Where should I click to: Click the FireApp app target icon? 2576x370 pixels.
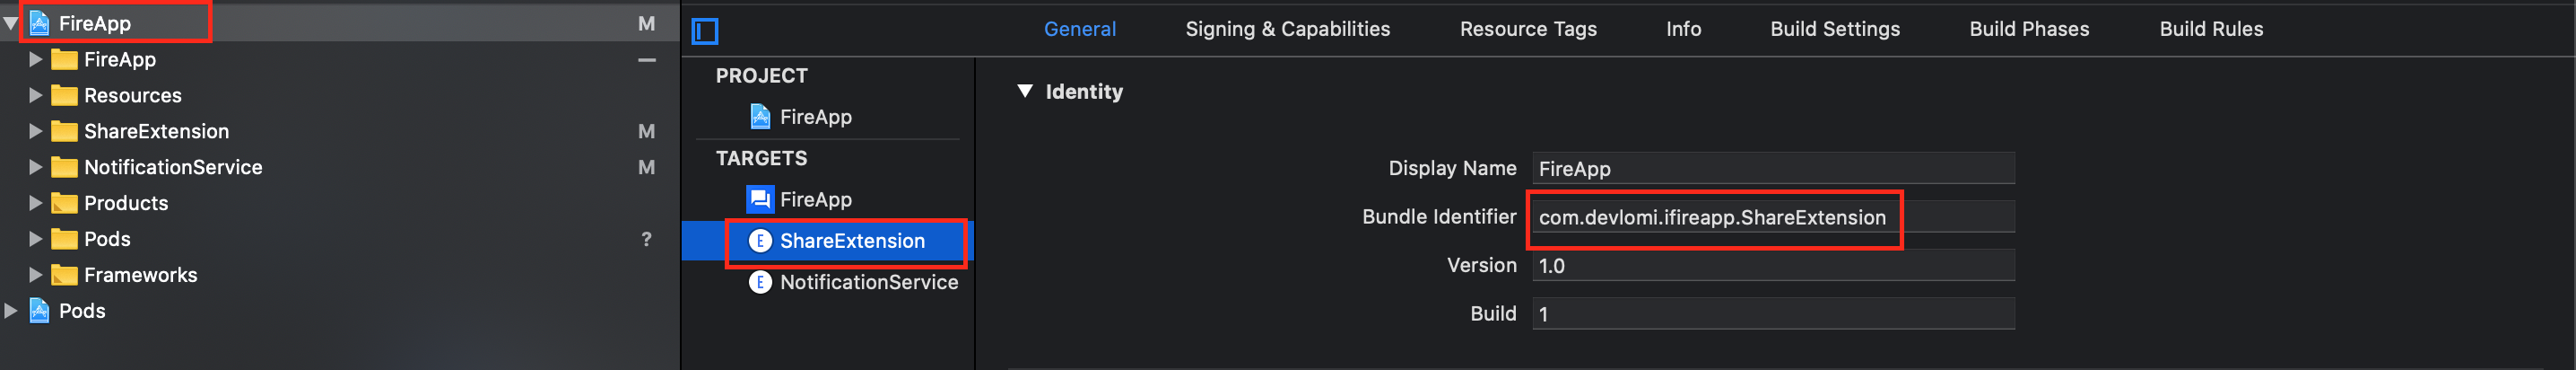(760, 200)
